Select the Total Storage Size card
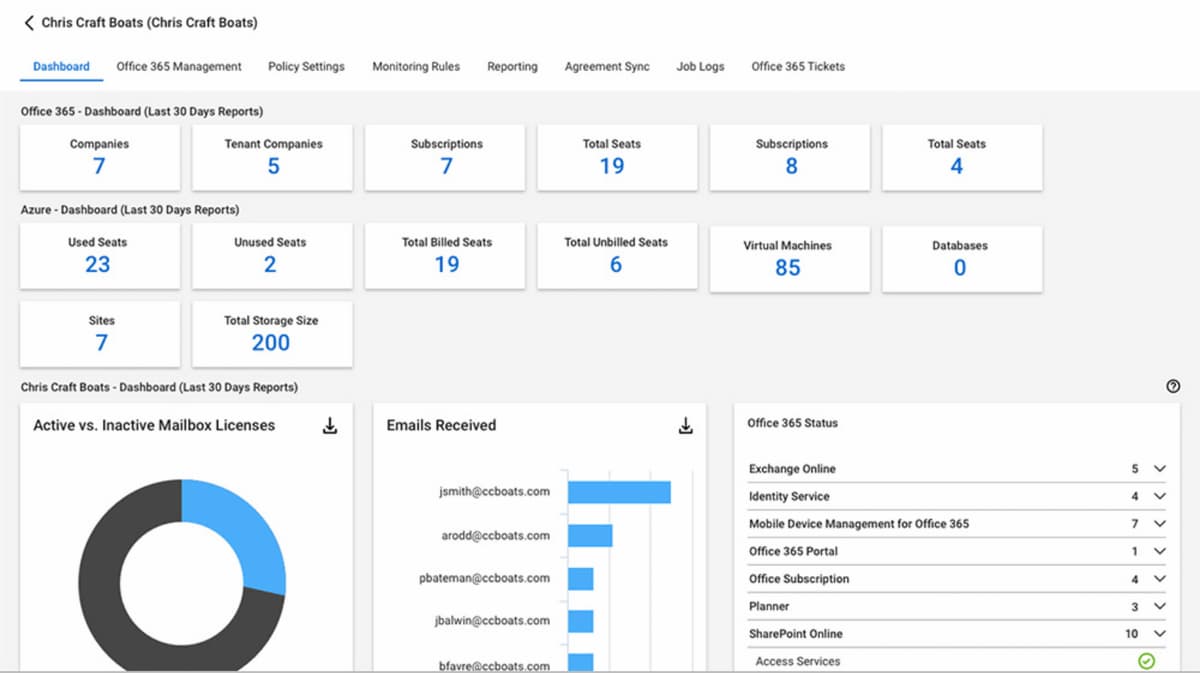The image size is (1200, 673). click(271, 334)
